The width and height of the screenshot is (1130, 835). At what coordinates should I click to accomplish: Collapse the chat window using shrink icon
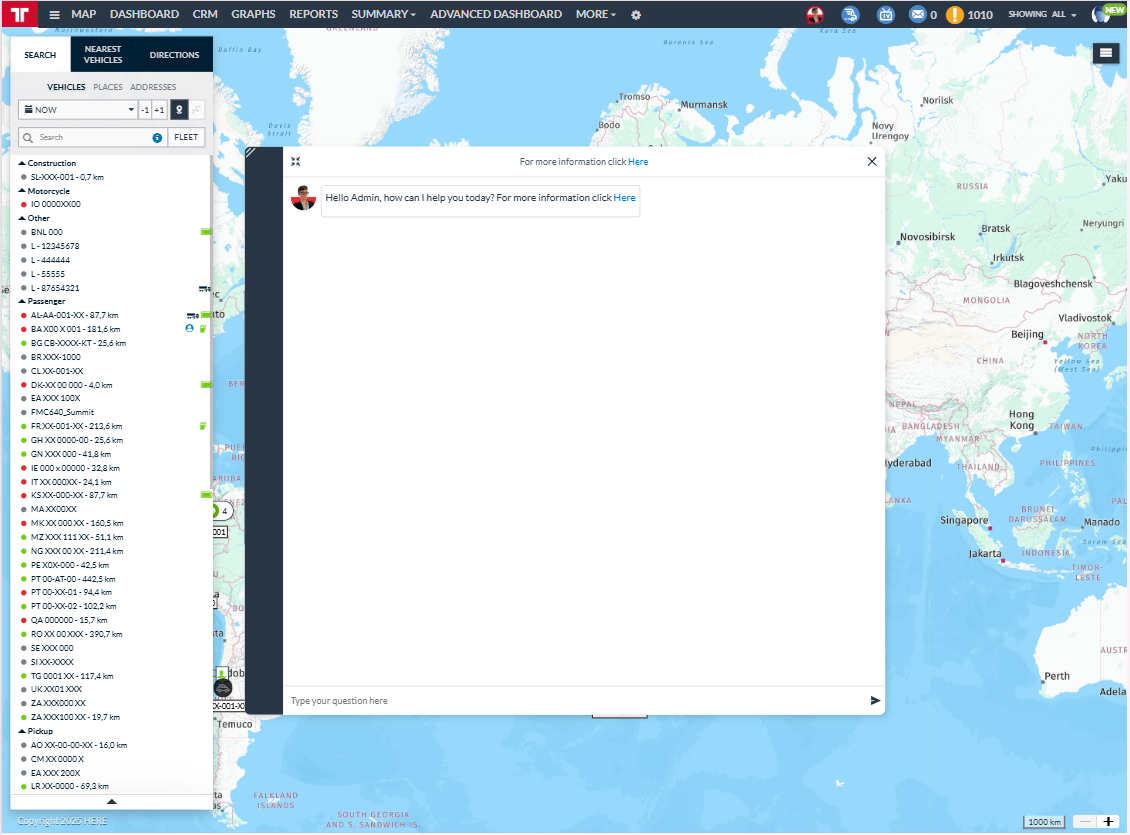(296, 161)
